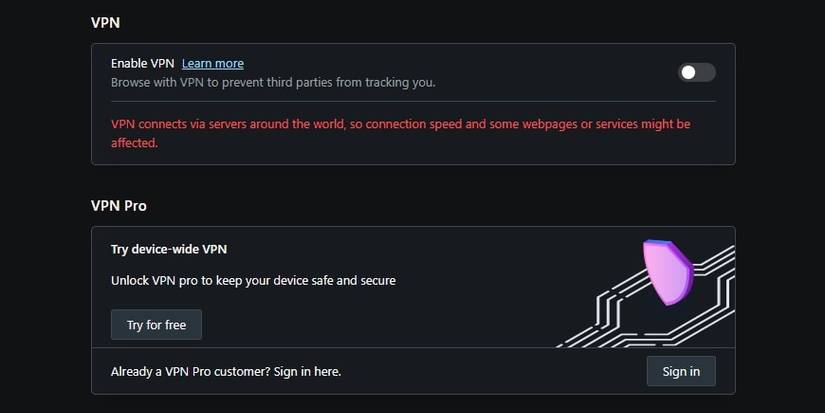Image resolution: width=825 pixels, height=413 pixels.
Task: Toggle the Enable VPN switch
Action: (697, 72)
